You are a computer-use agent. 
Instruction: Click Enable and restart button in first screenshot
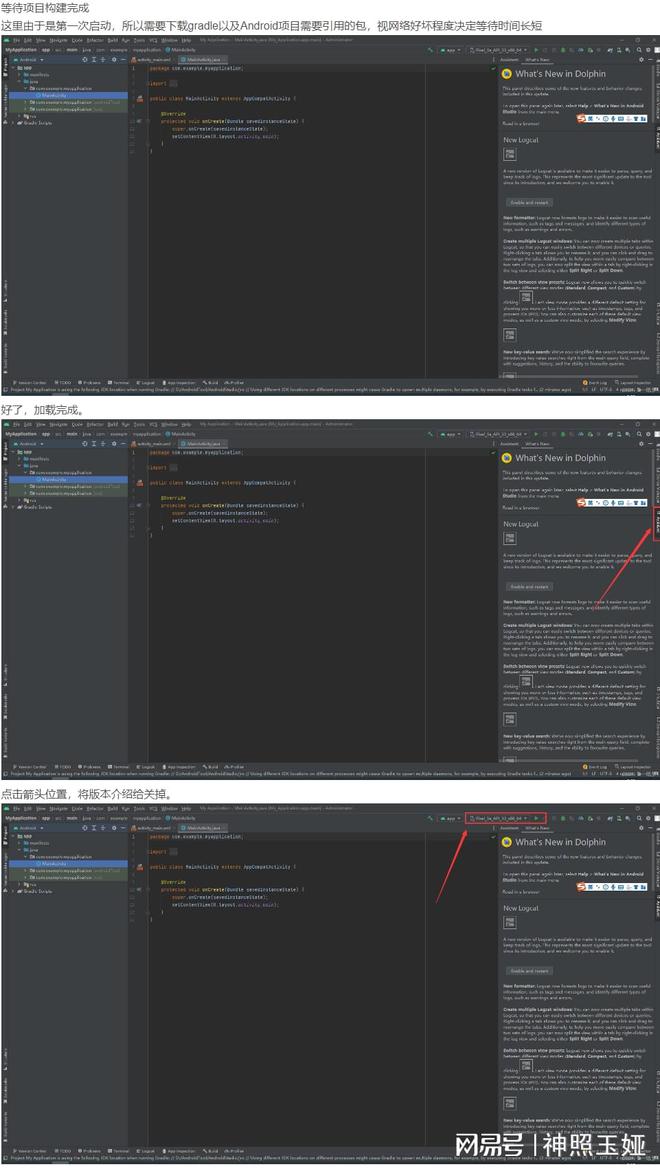click(x=529, y=202)
